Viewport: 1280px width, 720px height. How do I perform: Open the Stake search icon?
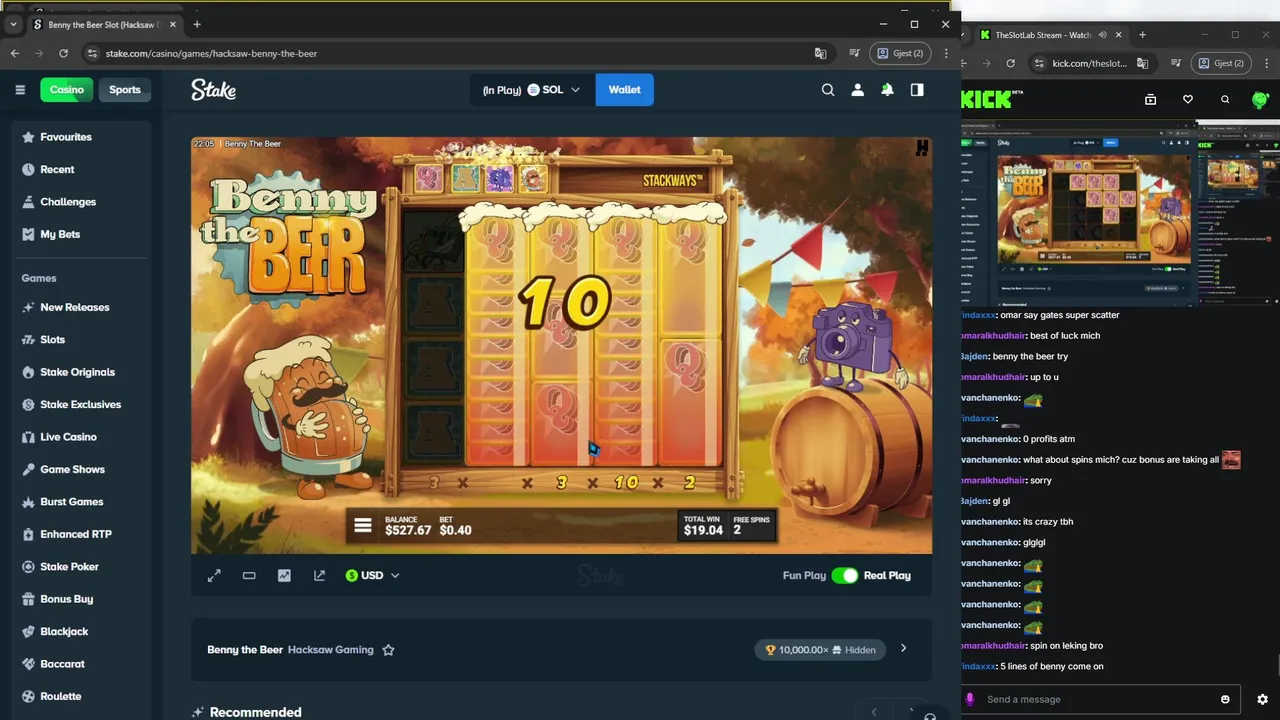828,90
